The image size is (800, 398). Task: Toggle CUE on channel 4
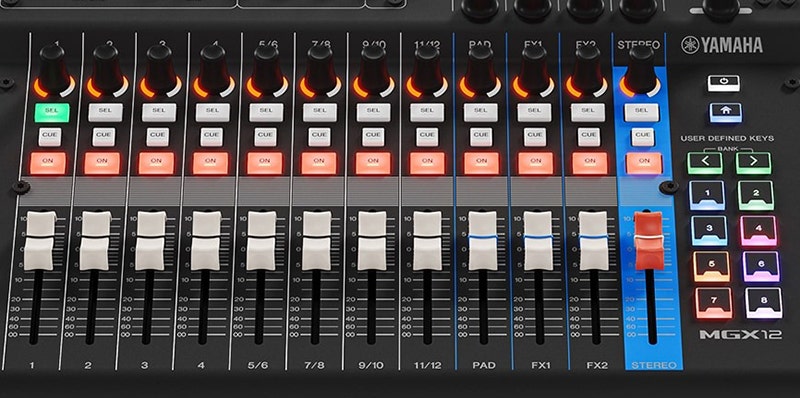point(211,137)
